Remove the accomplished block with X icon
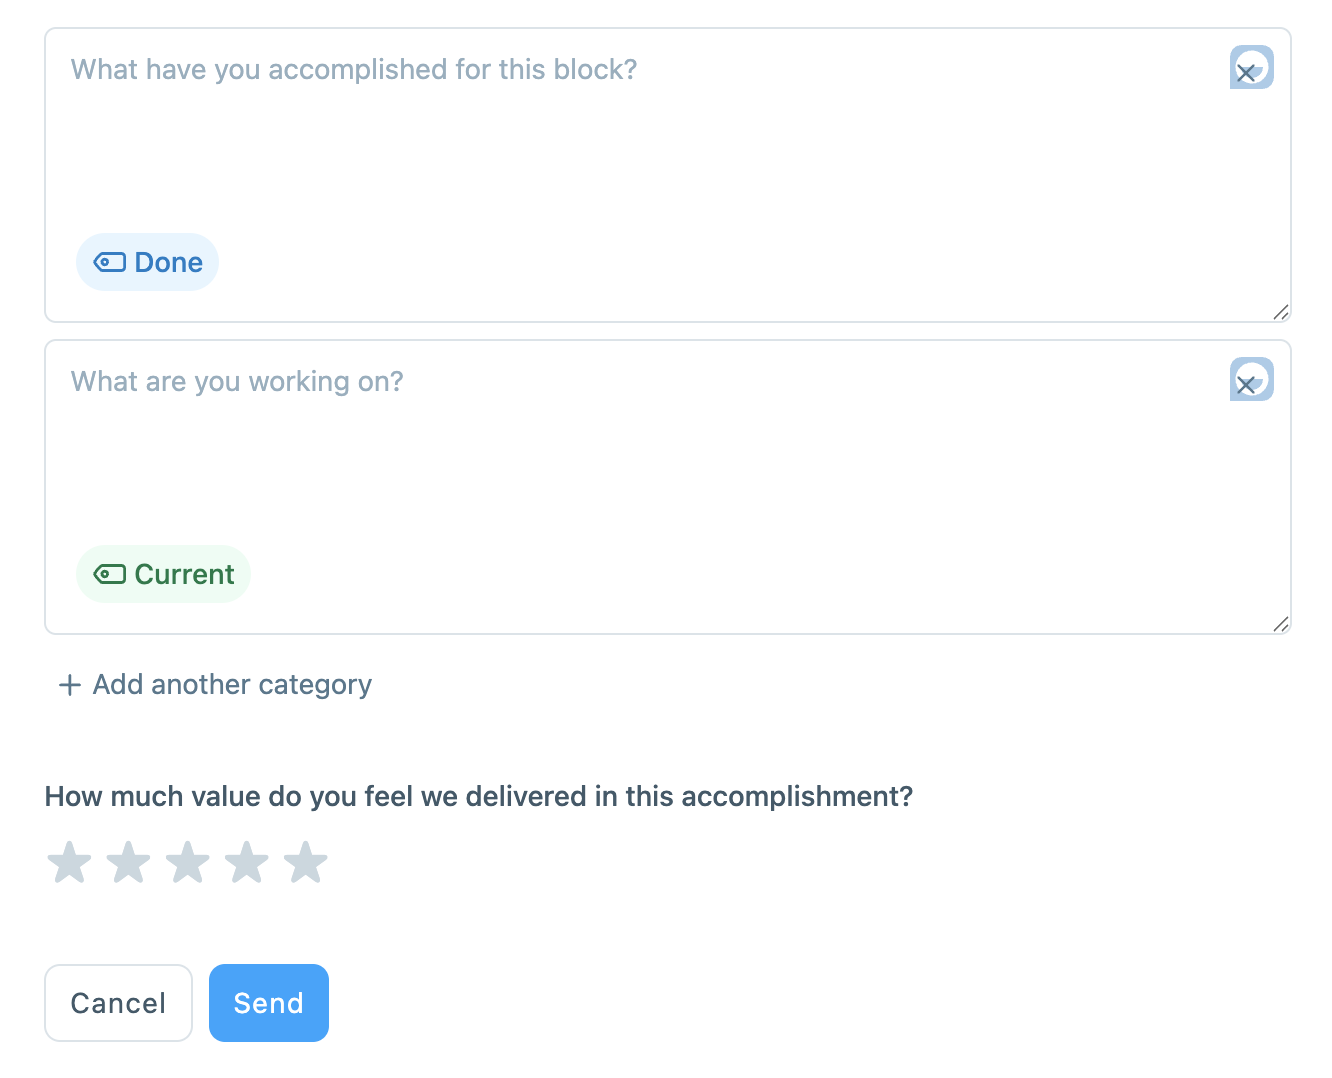 click(1246, 73)
